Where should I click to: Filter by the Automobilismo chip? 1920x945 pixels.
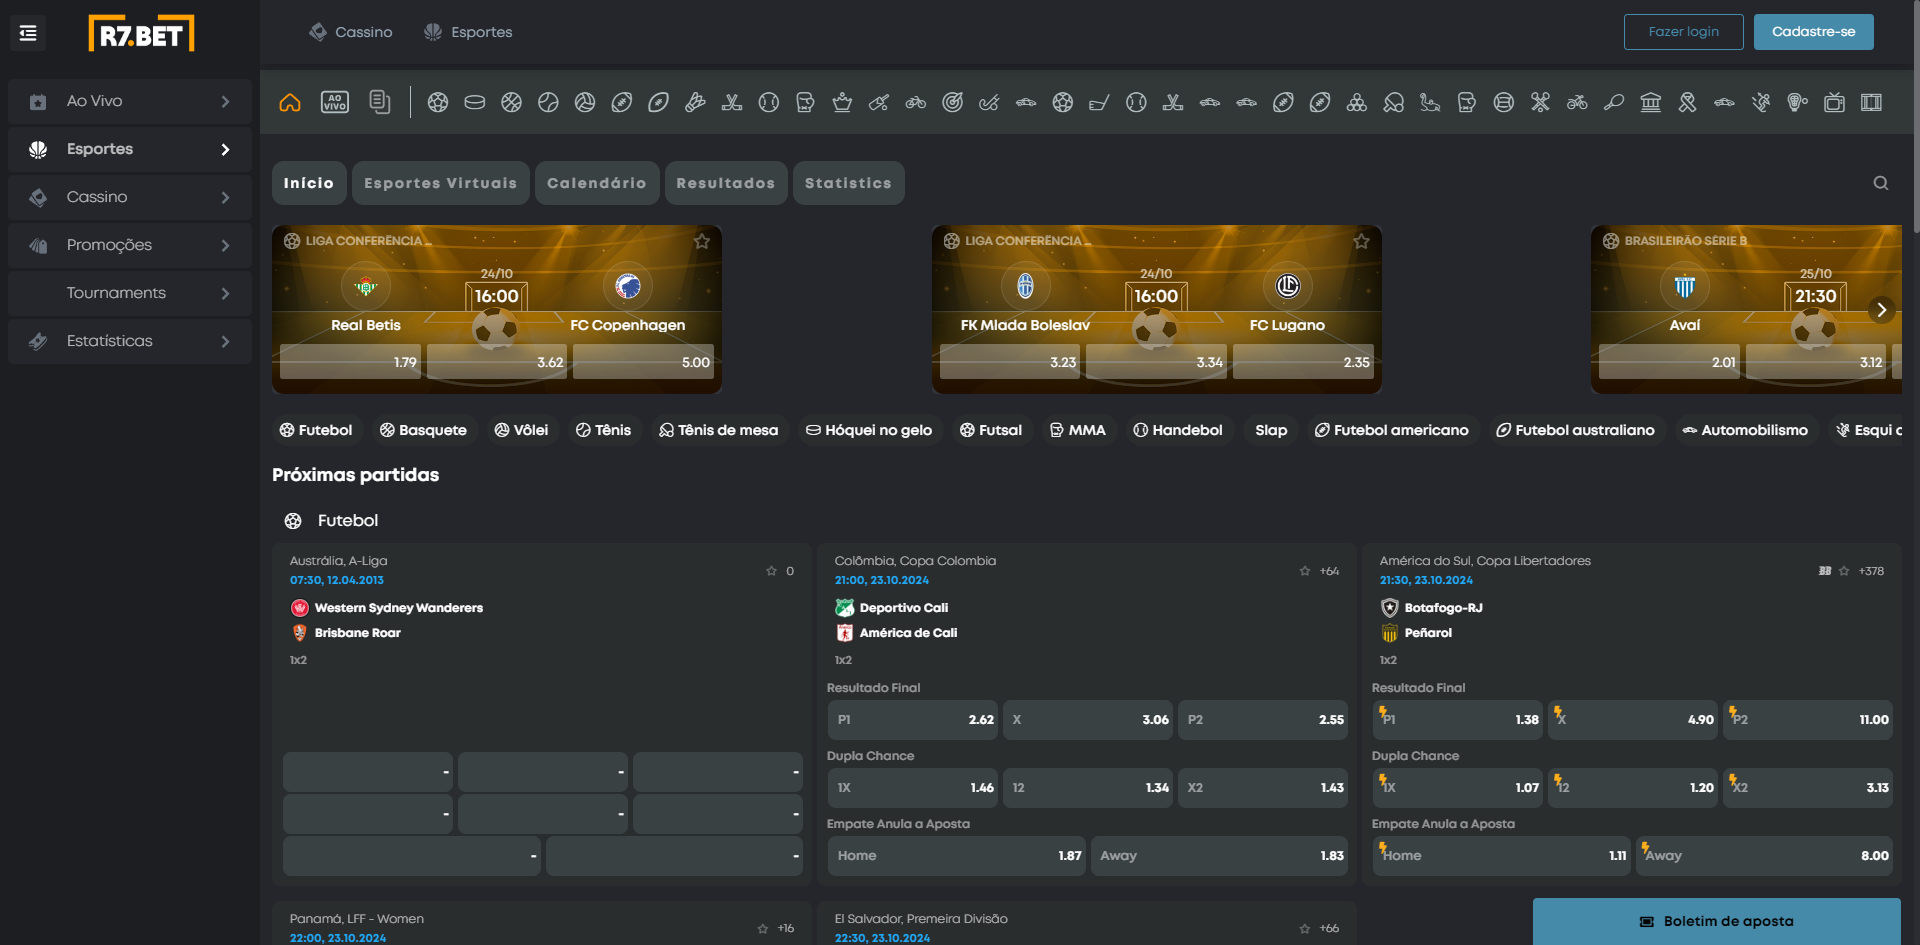click(1745, 430)
